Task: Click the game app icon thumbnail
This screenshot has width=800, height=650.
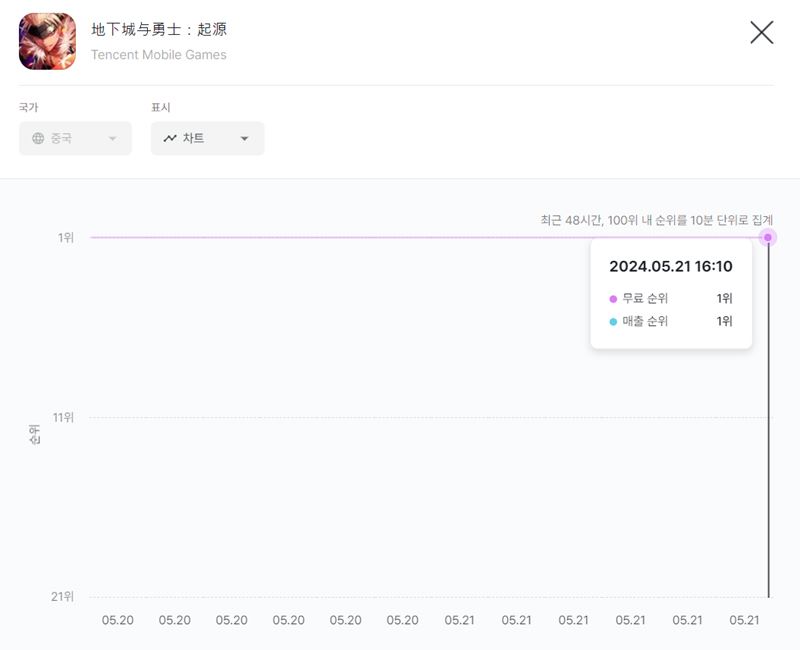Action: [x=47, y=41]
